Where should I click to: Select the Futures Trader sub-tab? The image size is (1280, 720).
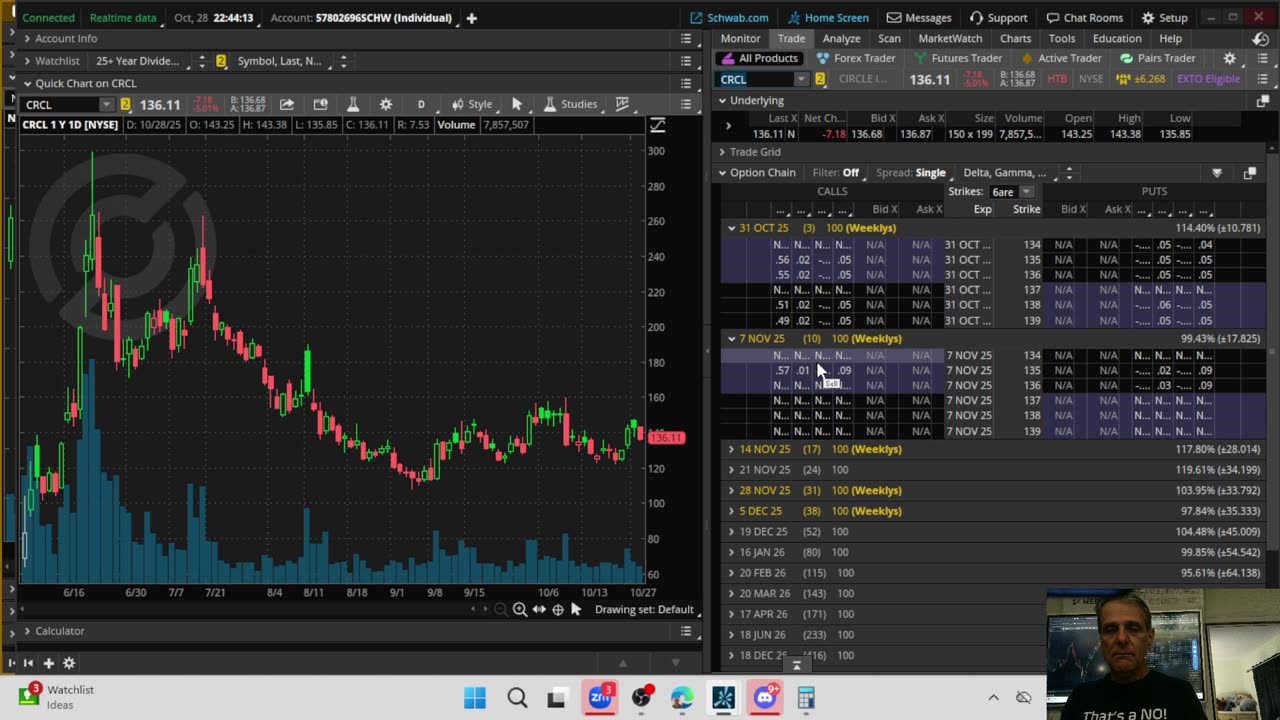coord(956,59)
